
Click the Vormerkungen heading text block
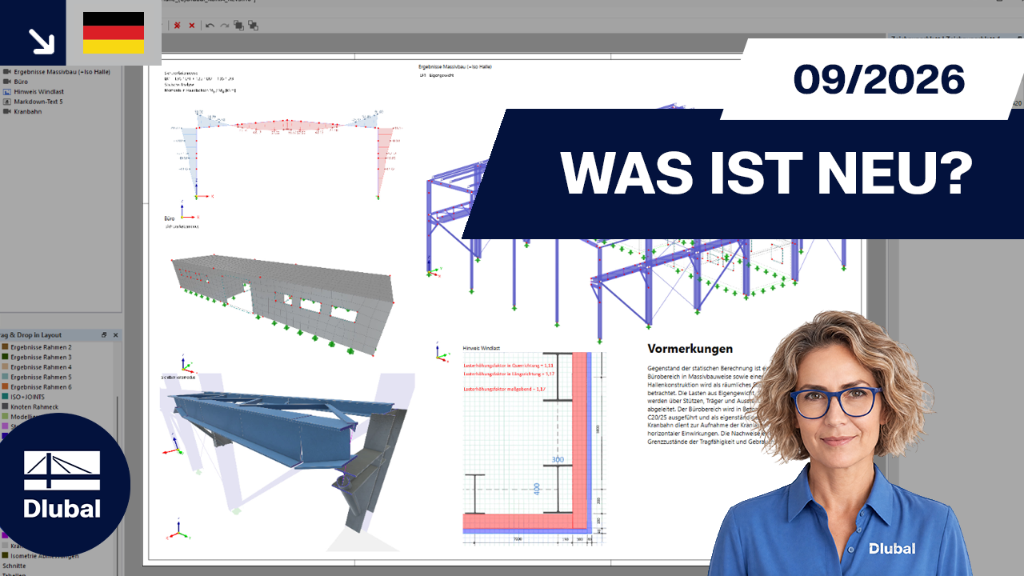click(690, 349)
